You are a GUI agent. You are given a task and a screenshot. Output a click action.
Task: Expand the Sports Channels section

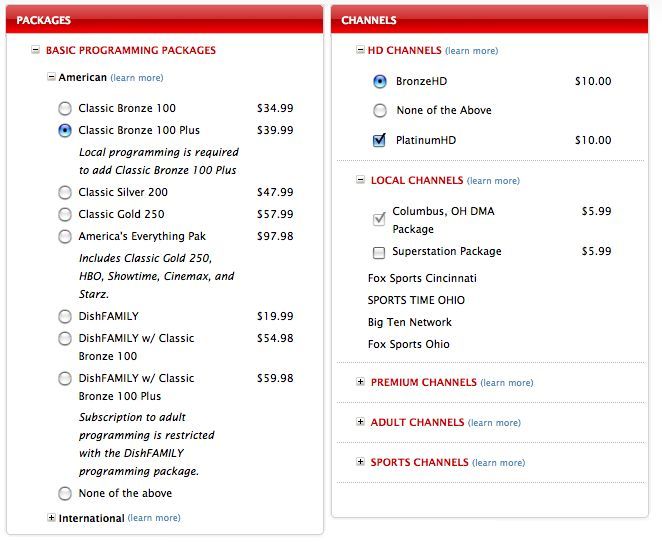coord(360,461)
